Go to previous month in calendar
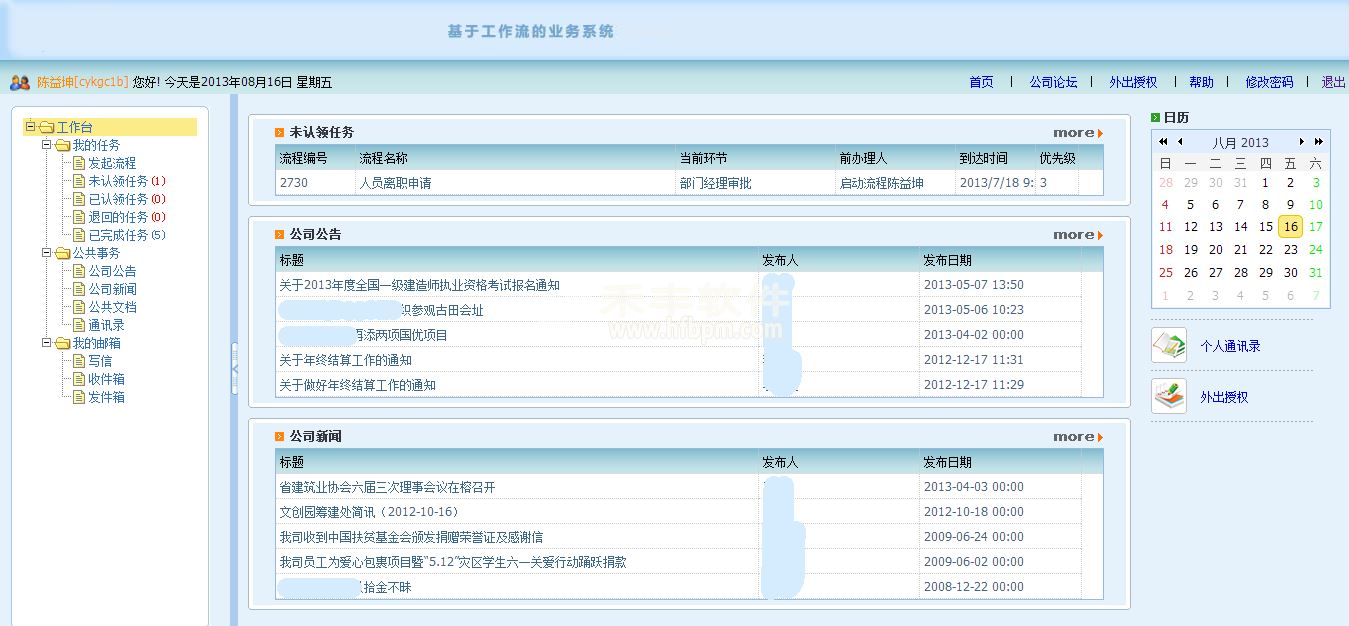The width and height of the screenshot is (1349, 626). click(1180, 142)
